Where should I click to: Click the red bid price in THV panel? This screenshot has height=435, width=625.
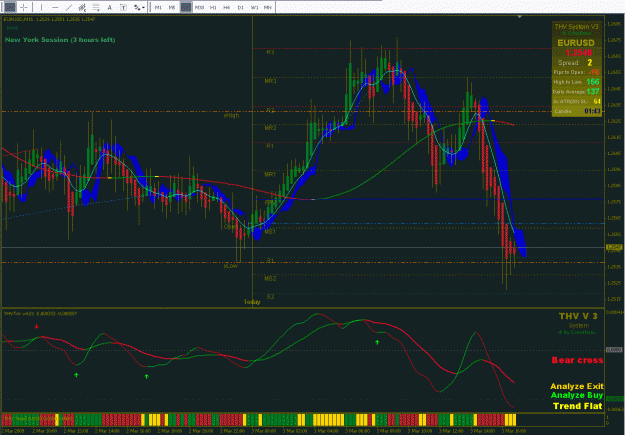578,53
